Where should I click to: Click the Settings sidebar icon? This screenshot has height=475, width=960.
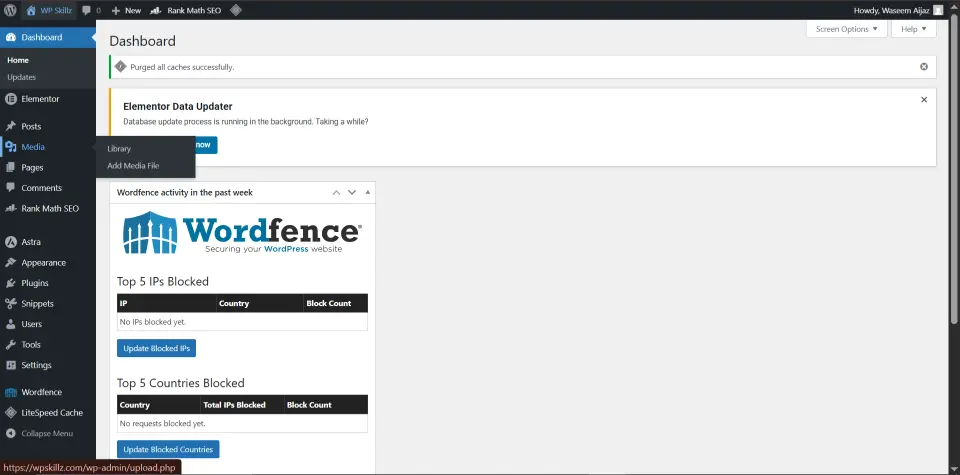(10, 365)
